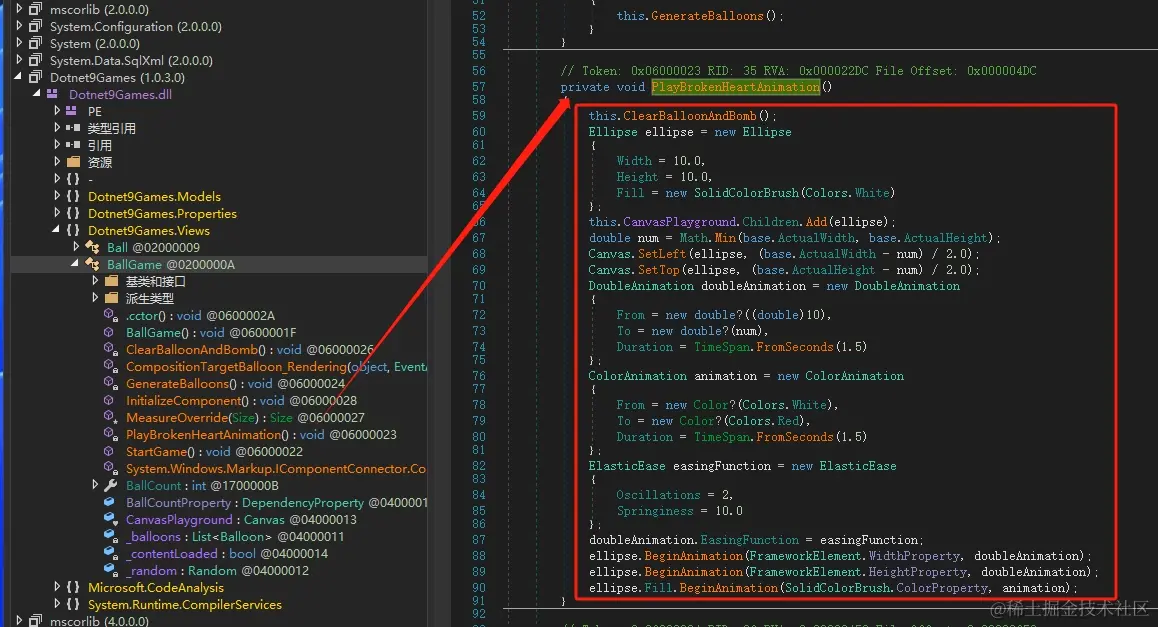Click the System.Configuration assembly icon

[x=35, y=27]
